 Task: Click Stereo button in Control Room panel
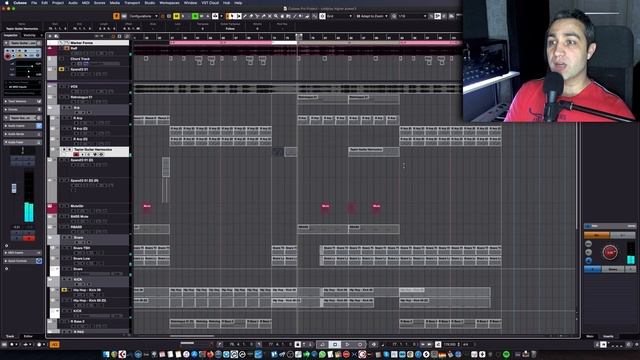613,269
